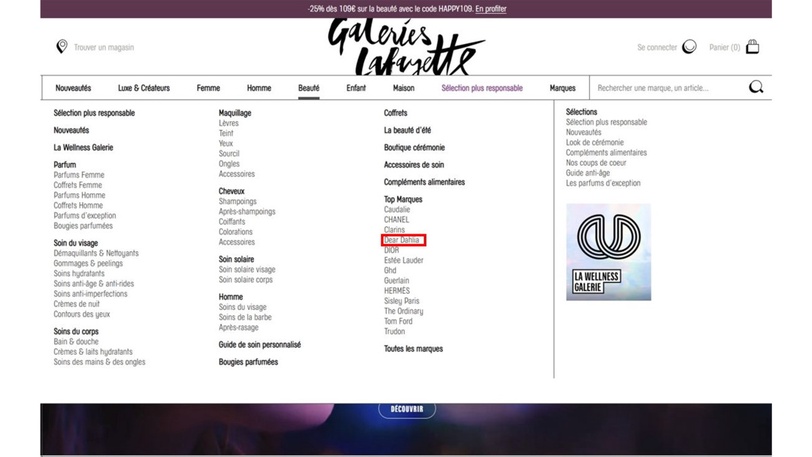Screen dimensions: 812x457
Task: Open the Nouveautés main menu
Action: [73, 88]
